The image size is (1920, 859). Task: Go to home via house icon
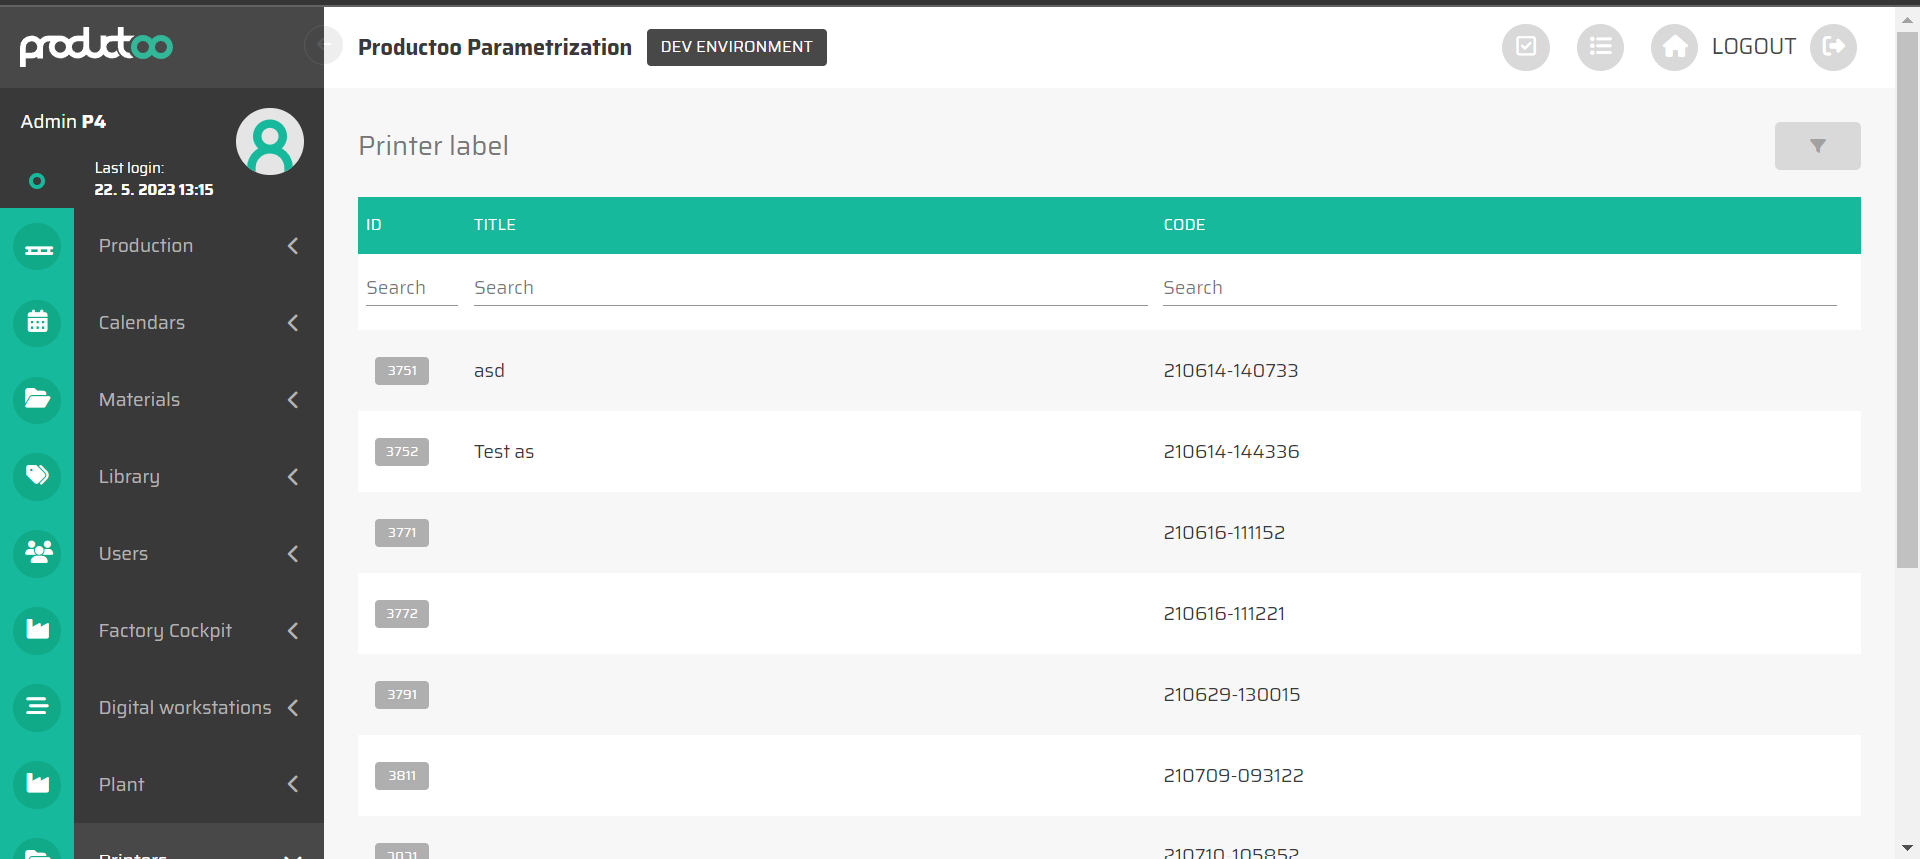tap(1674, 47)
